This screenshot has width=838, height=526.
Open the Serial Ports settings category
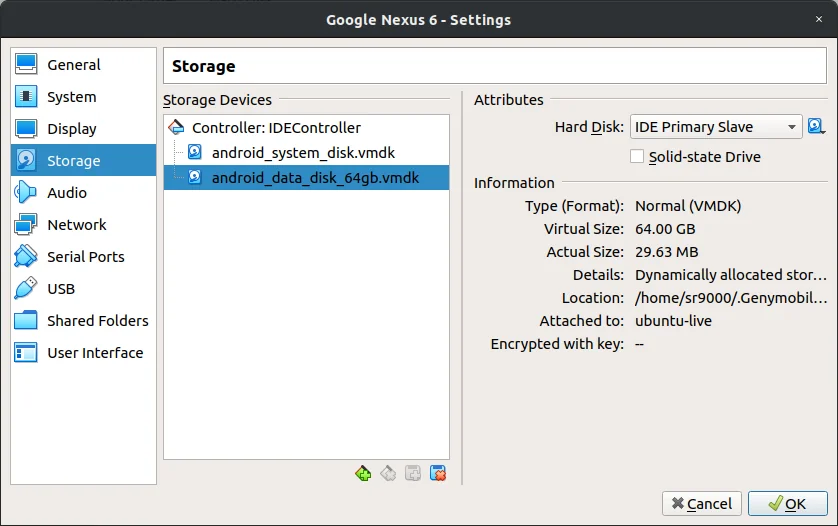point(83,257)
